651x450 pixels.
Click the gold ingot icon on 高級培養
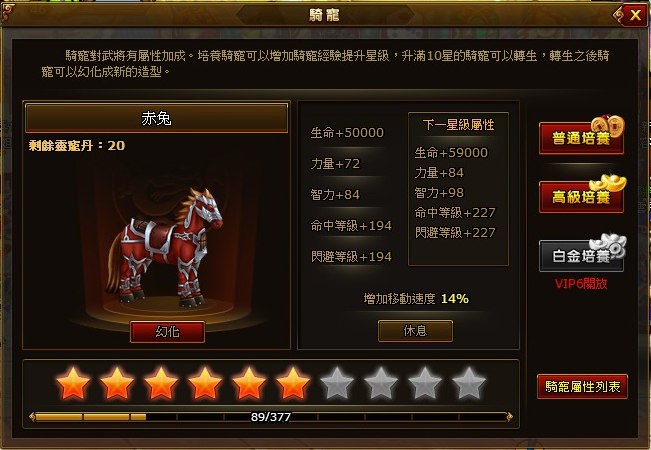[x=608, y=183]
